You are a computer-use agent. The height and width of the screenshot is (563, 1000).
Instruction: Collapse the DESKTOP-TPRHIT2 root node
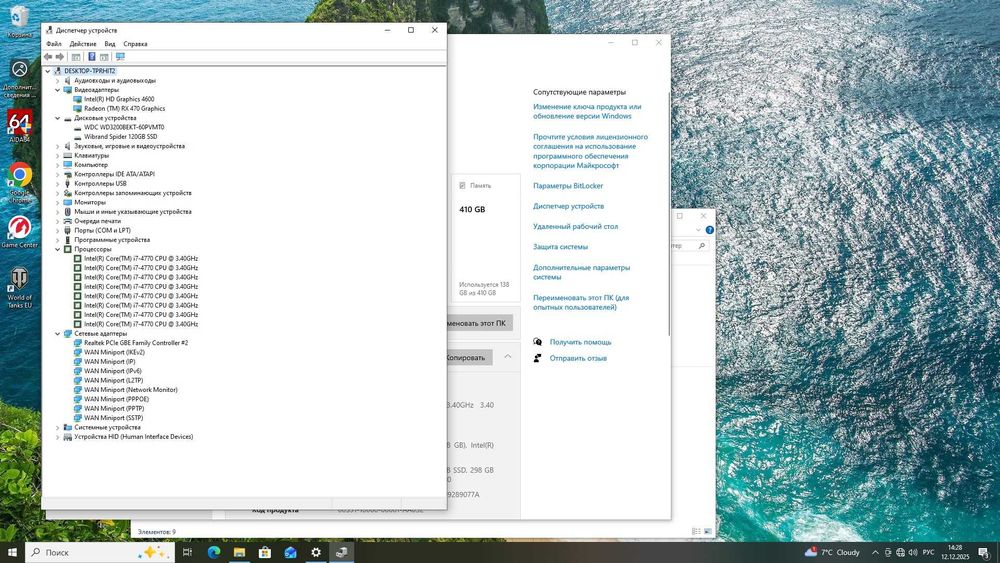pyautogui.click(x=48, y=71)
